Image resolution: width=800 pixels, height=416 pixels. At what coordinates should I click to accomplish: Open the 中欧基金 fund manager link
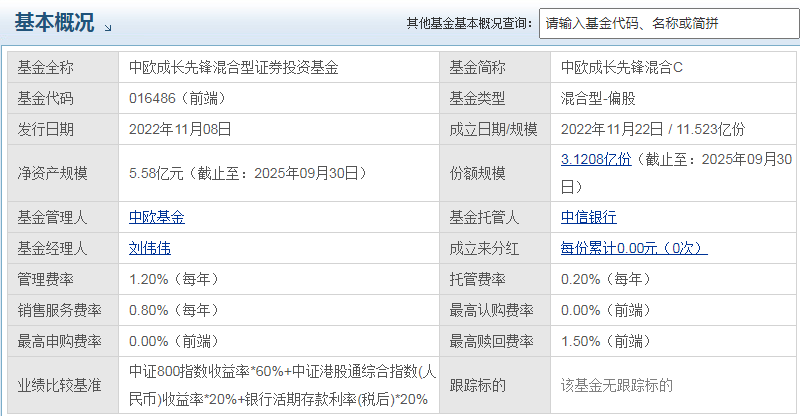point(157,217)
